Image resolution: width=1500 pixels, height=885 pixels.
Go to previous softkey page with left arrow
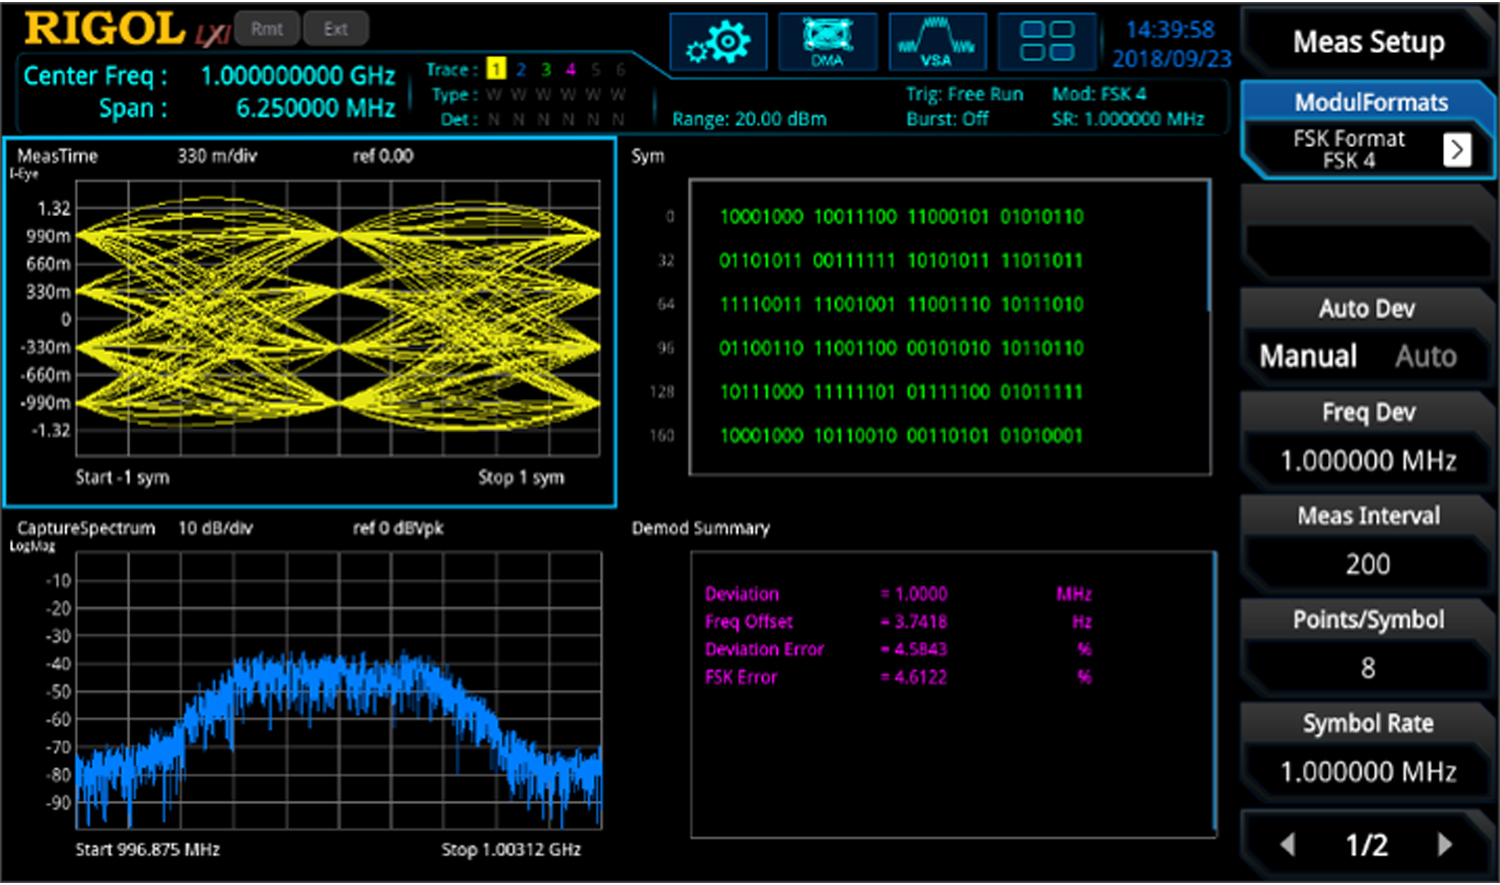pyautogui.click(x=1288, y=843)
